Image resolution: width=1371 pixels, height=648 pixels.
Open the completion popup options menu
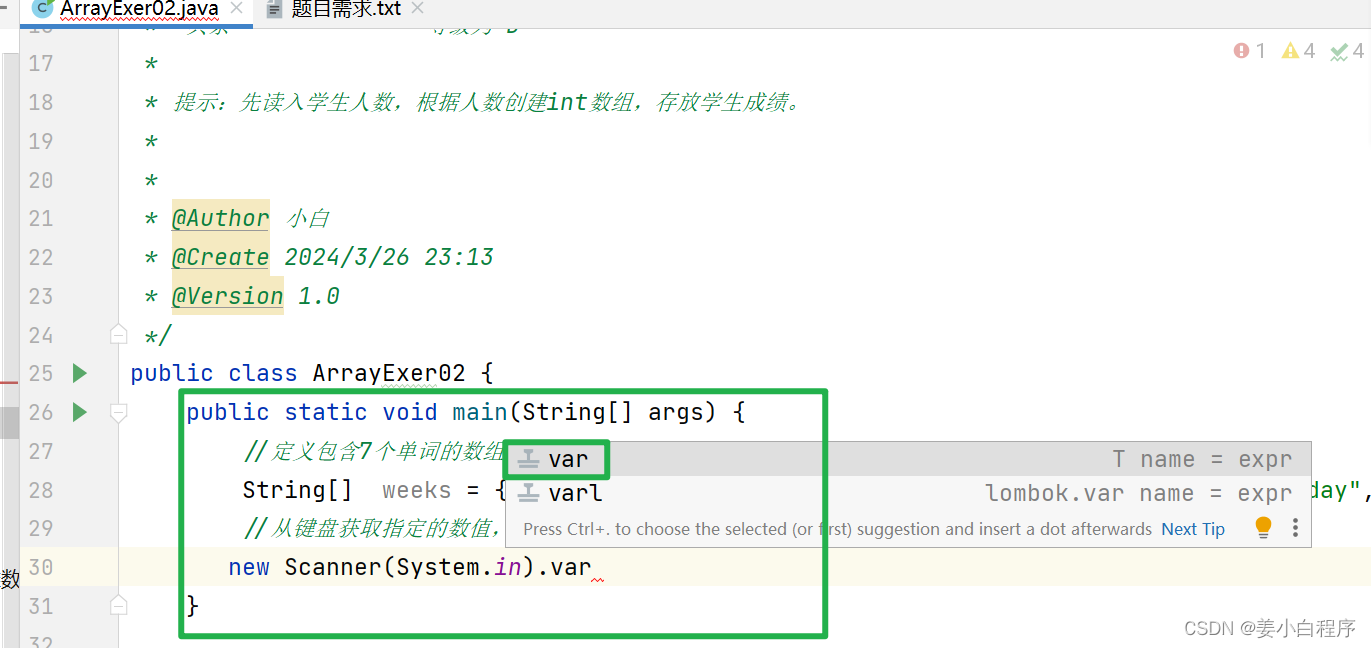point(1295,527)
